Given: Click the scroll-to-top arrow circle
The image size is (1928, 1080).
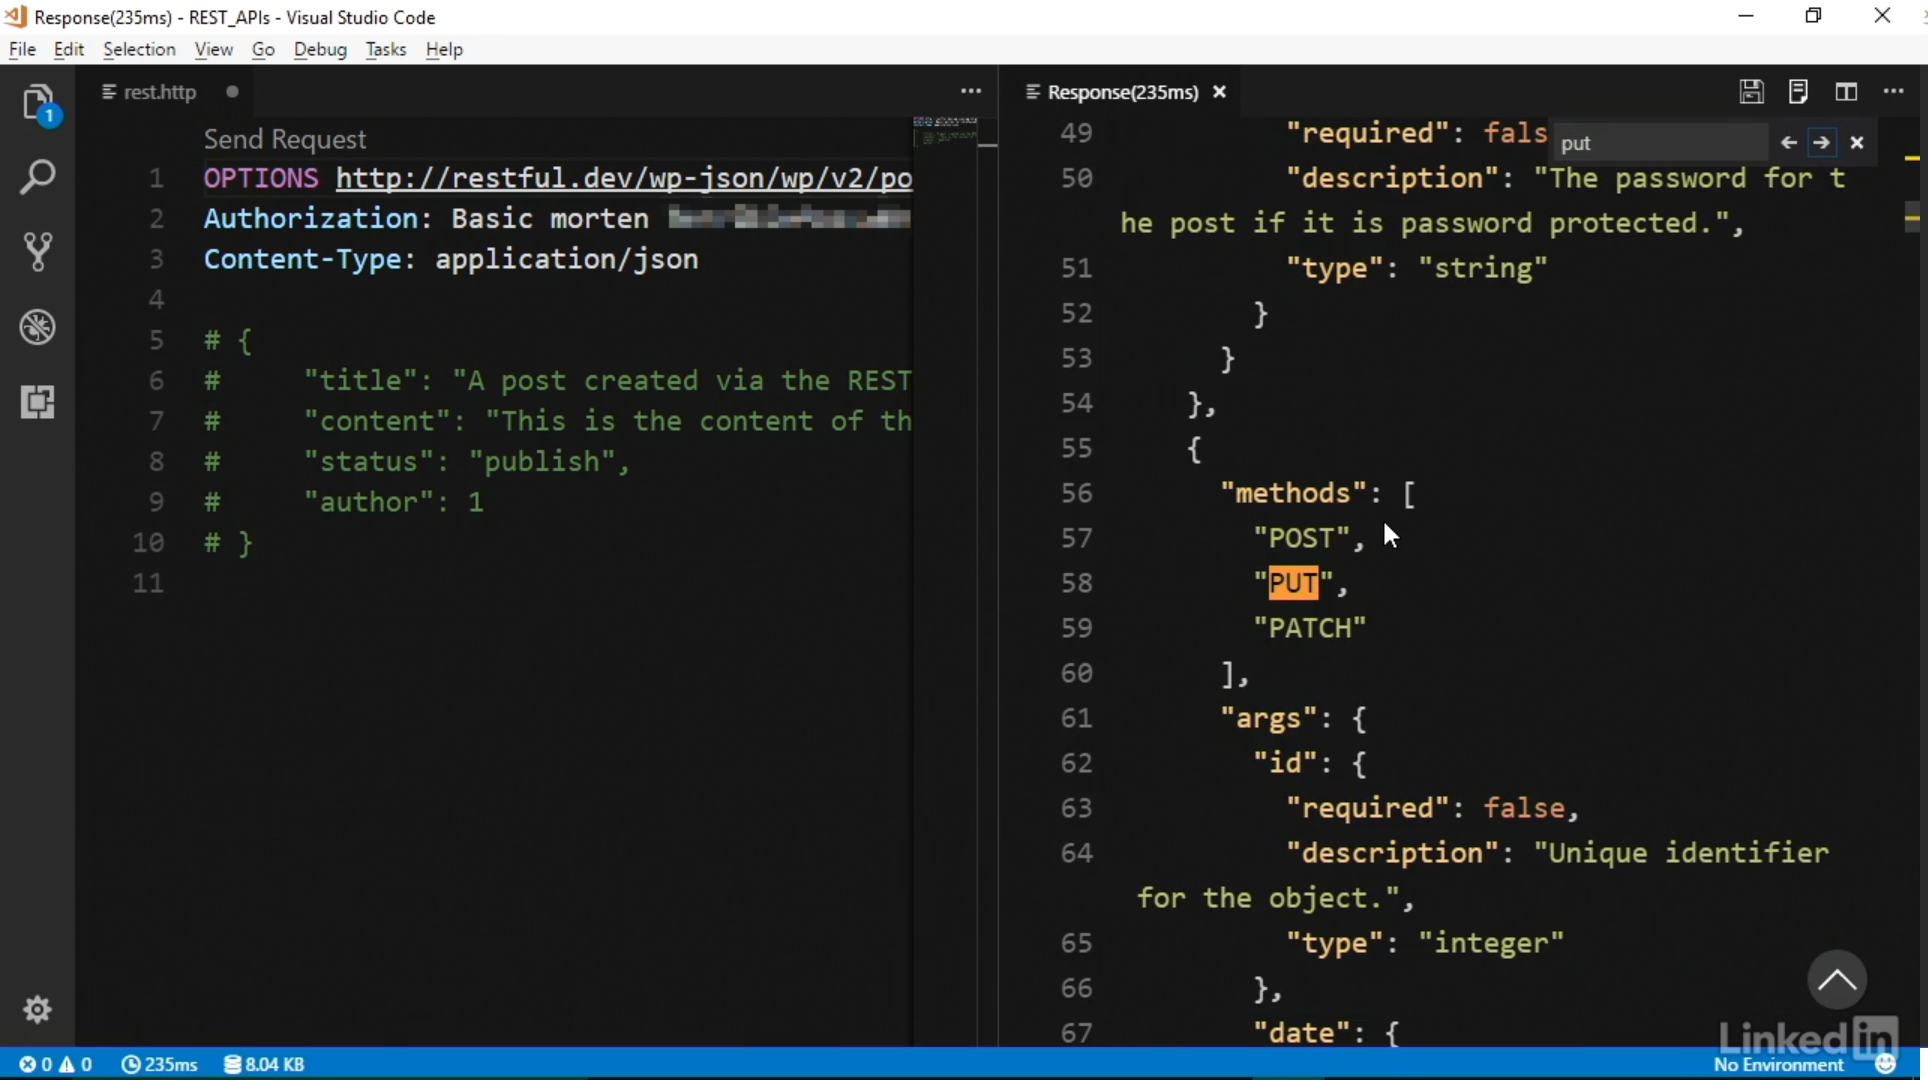Looking at the screenshot, I should (1836, 980).
